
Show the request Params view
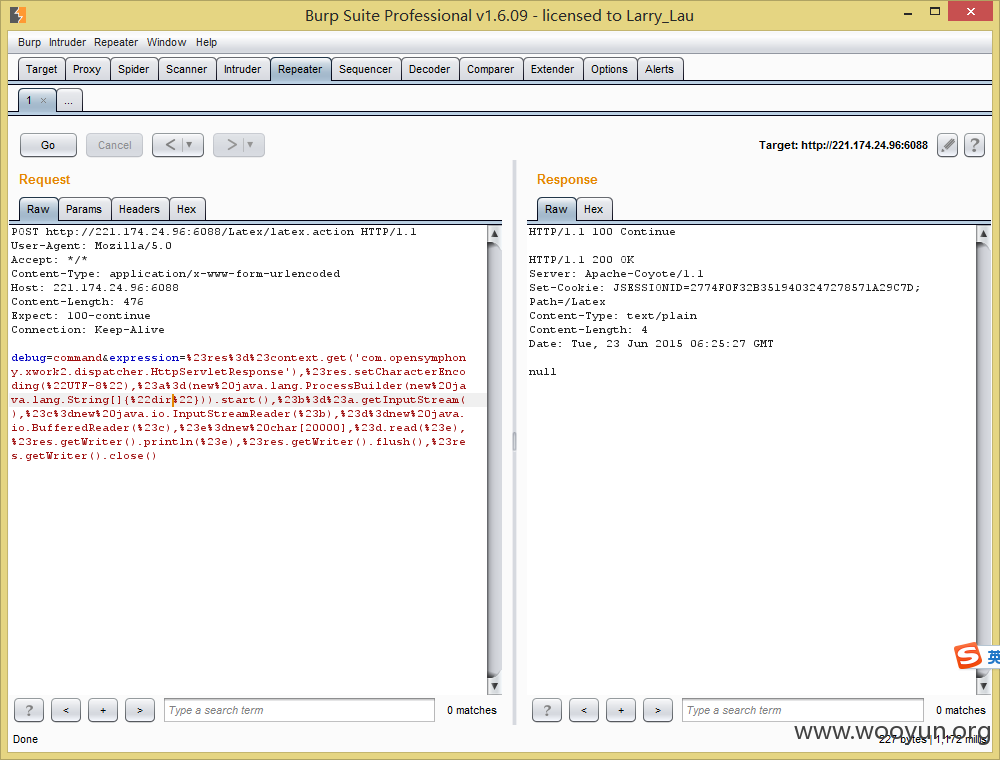point(84,209)
